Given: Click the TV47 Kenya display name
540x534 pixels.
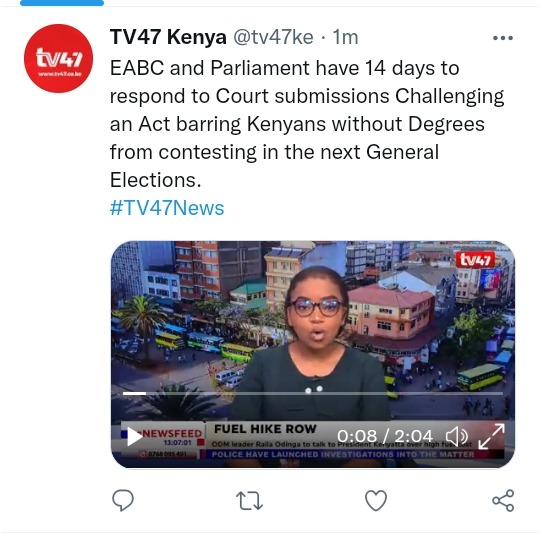Looking at the screenshot, I should click(168, 37).
